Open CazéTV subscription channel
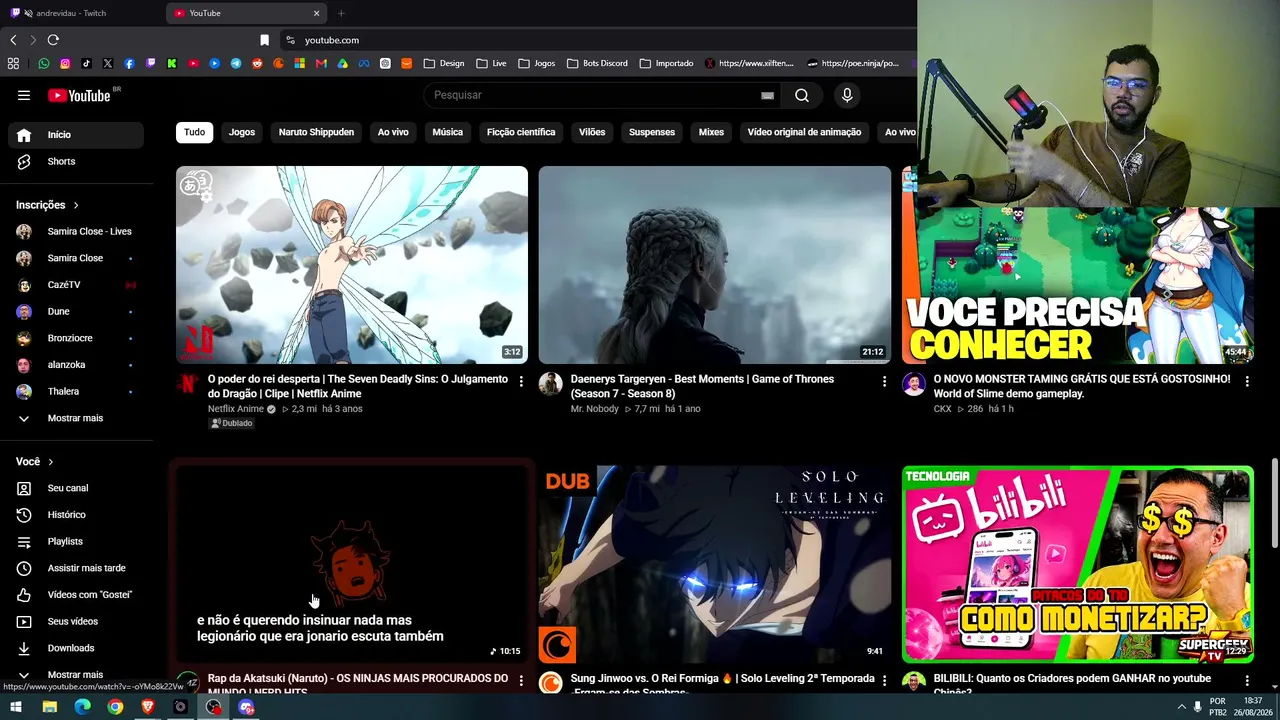Viewport: 1280px width, 720px height. coord(76,285)
